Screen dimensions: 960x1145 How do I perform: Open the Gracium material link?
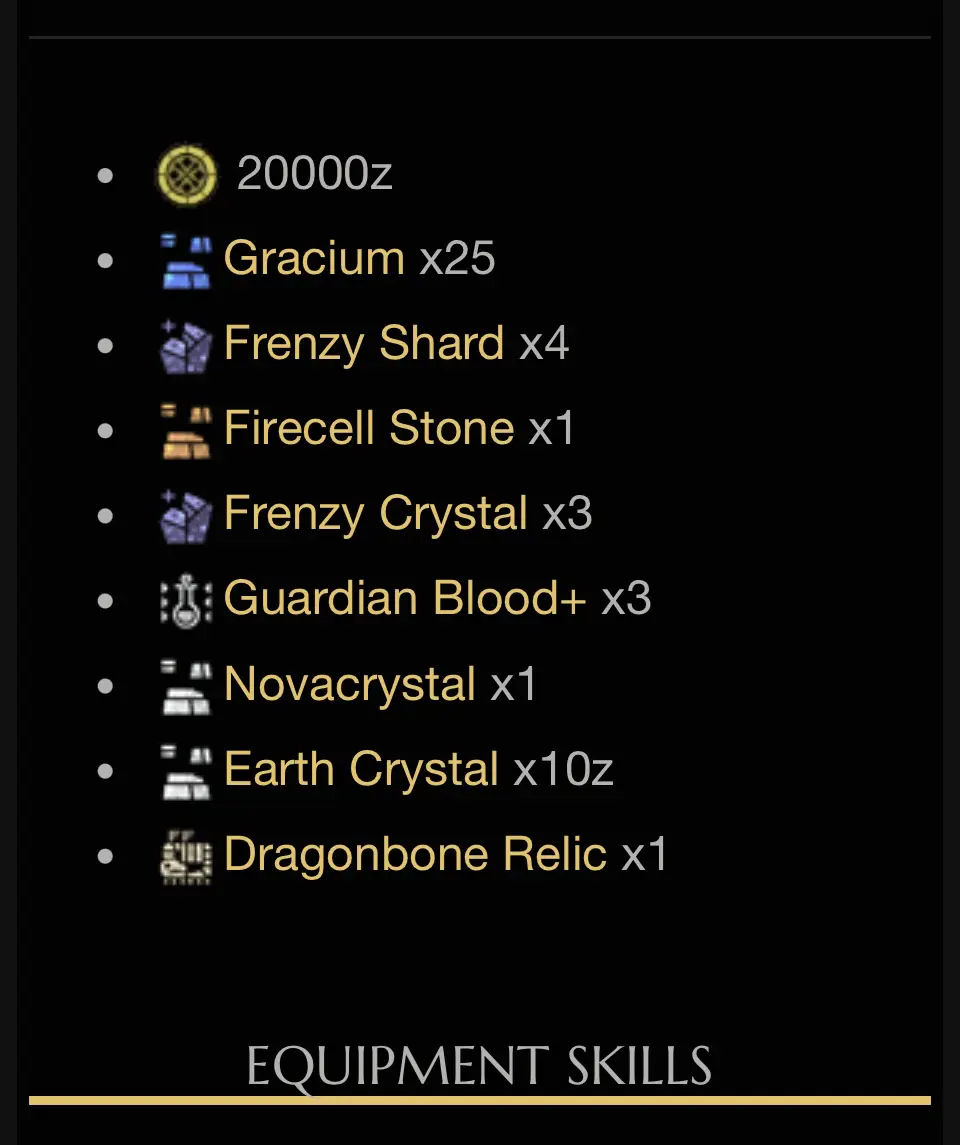point(315,259)
